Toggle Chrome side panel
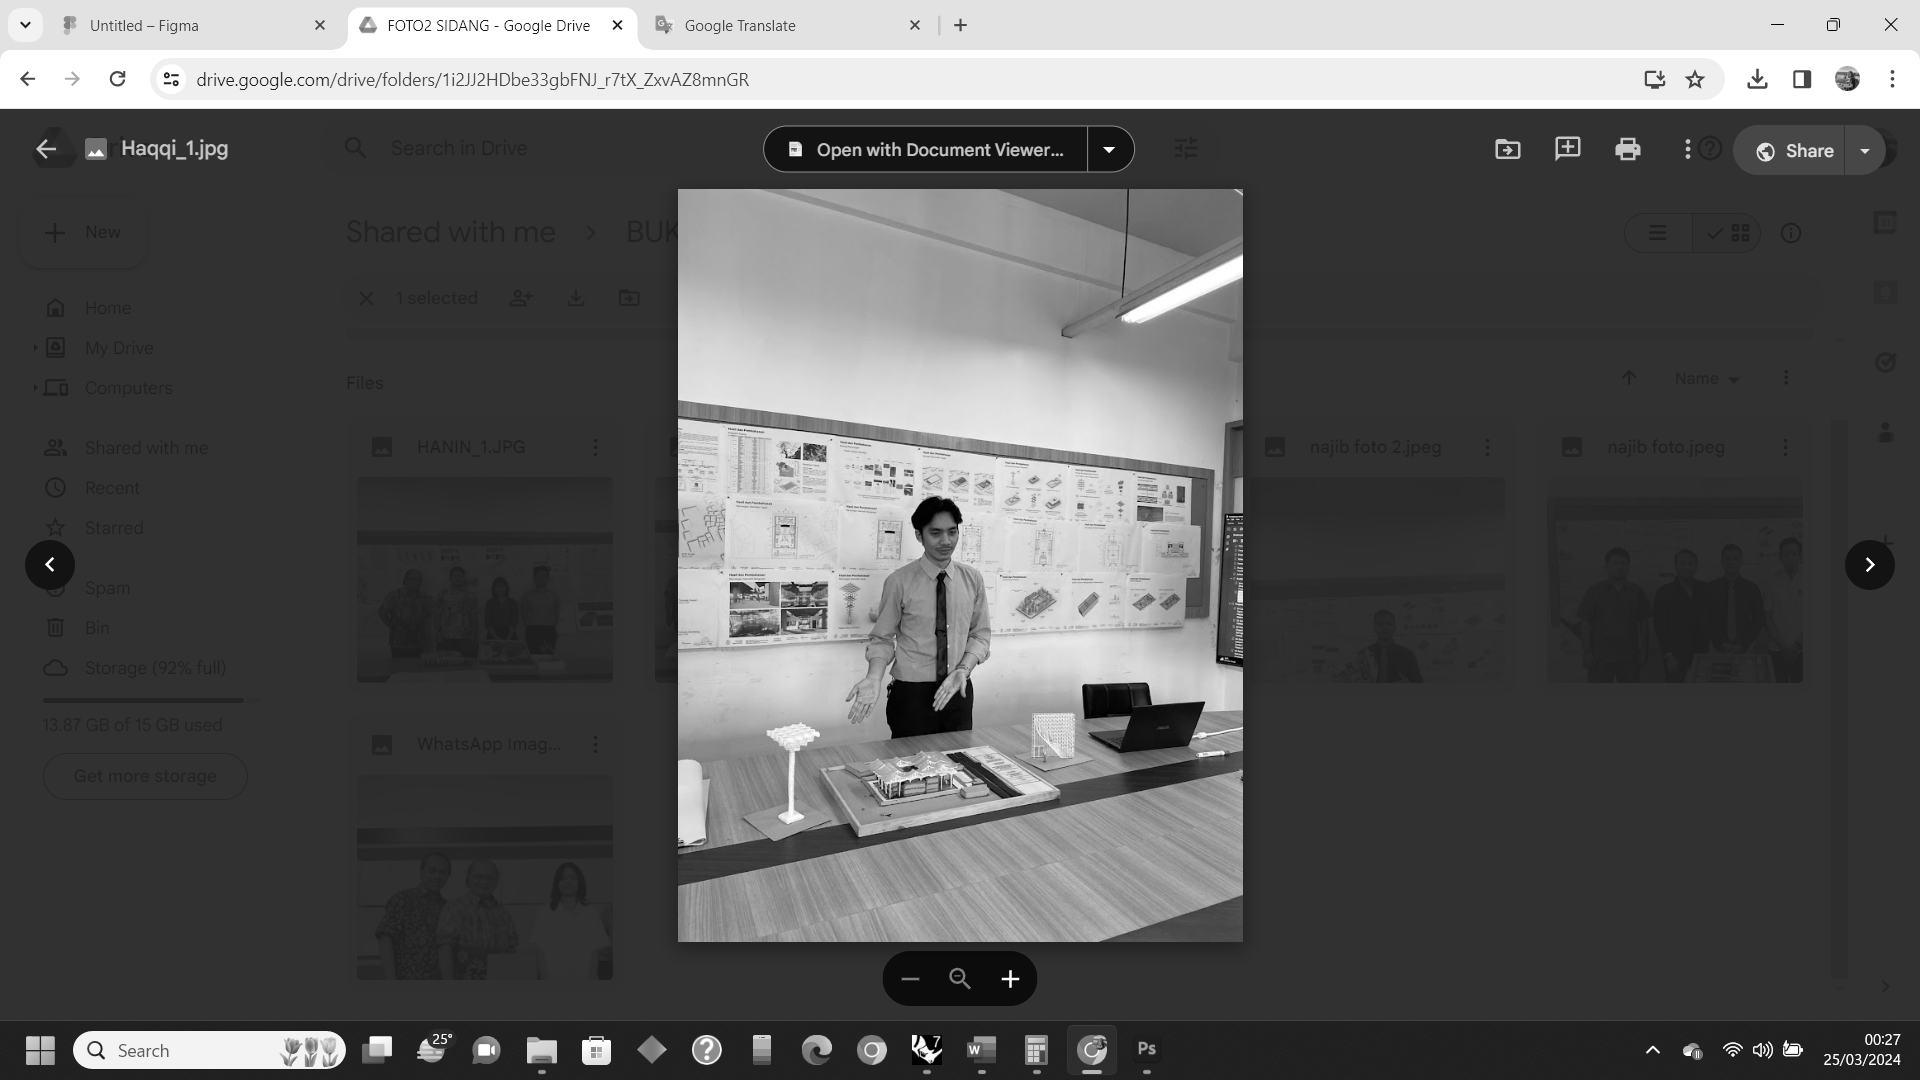Viewport: 1920px width, 1080px height. coord(1801,80)
